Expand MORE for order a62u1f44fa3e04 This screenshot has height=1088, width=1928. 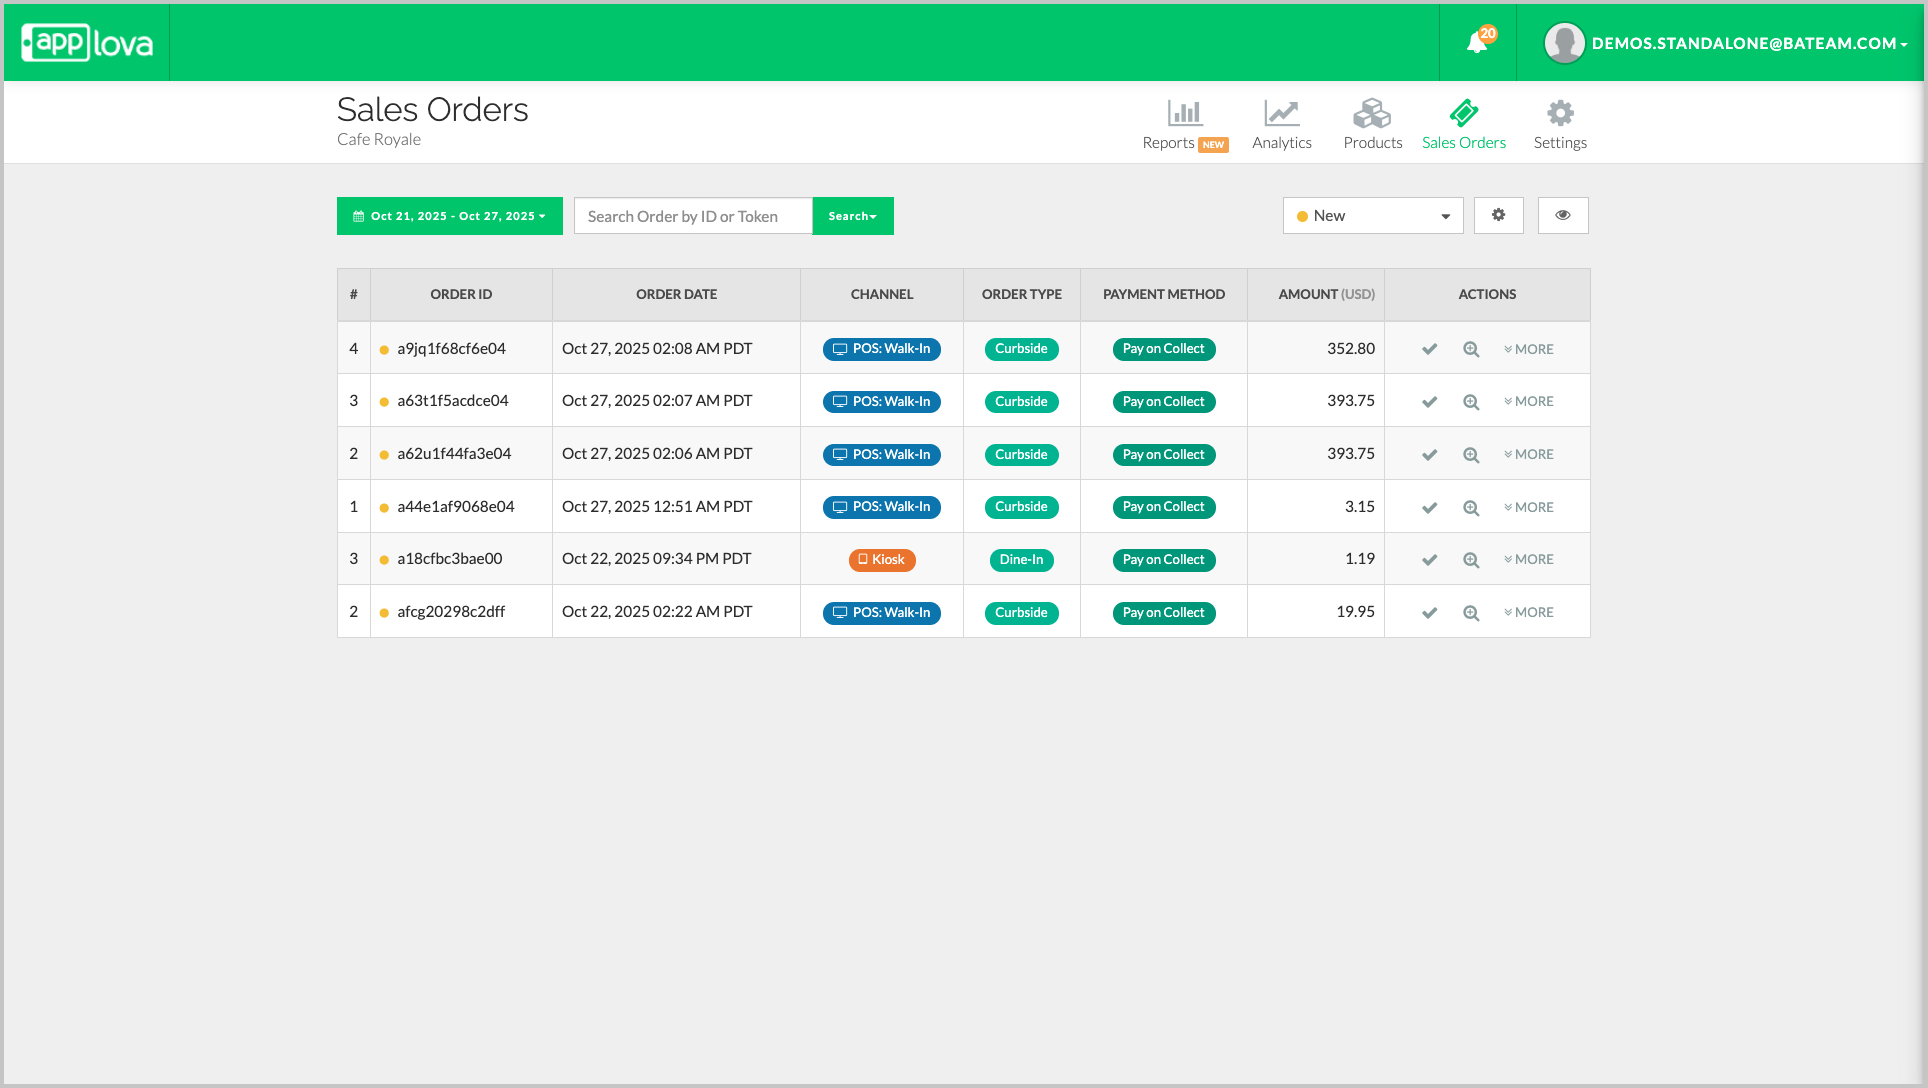click(x=1529, y=454)
